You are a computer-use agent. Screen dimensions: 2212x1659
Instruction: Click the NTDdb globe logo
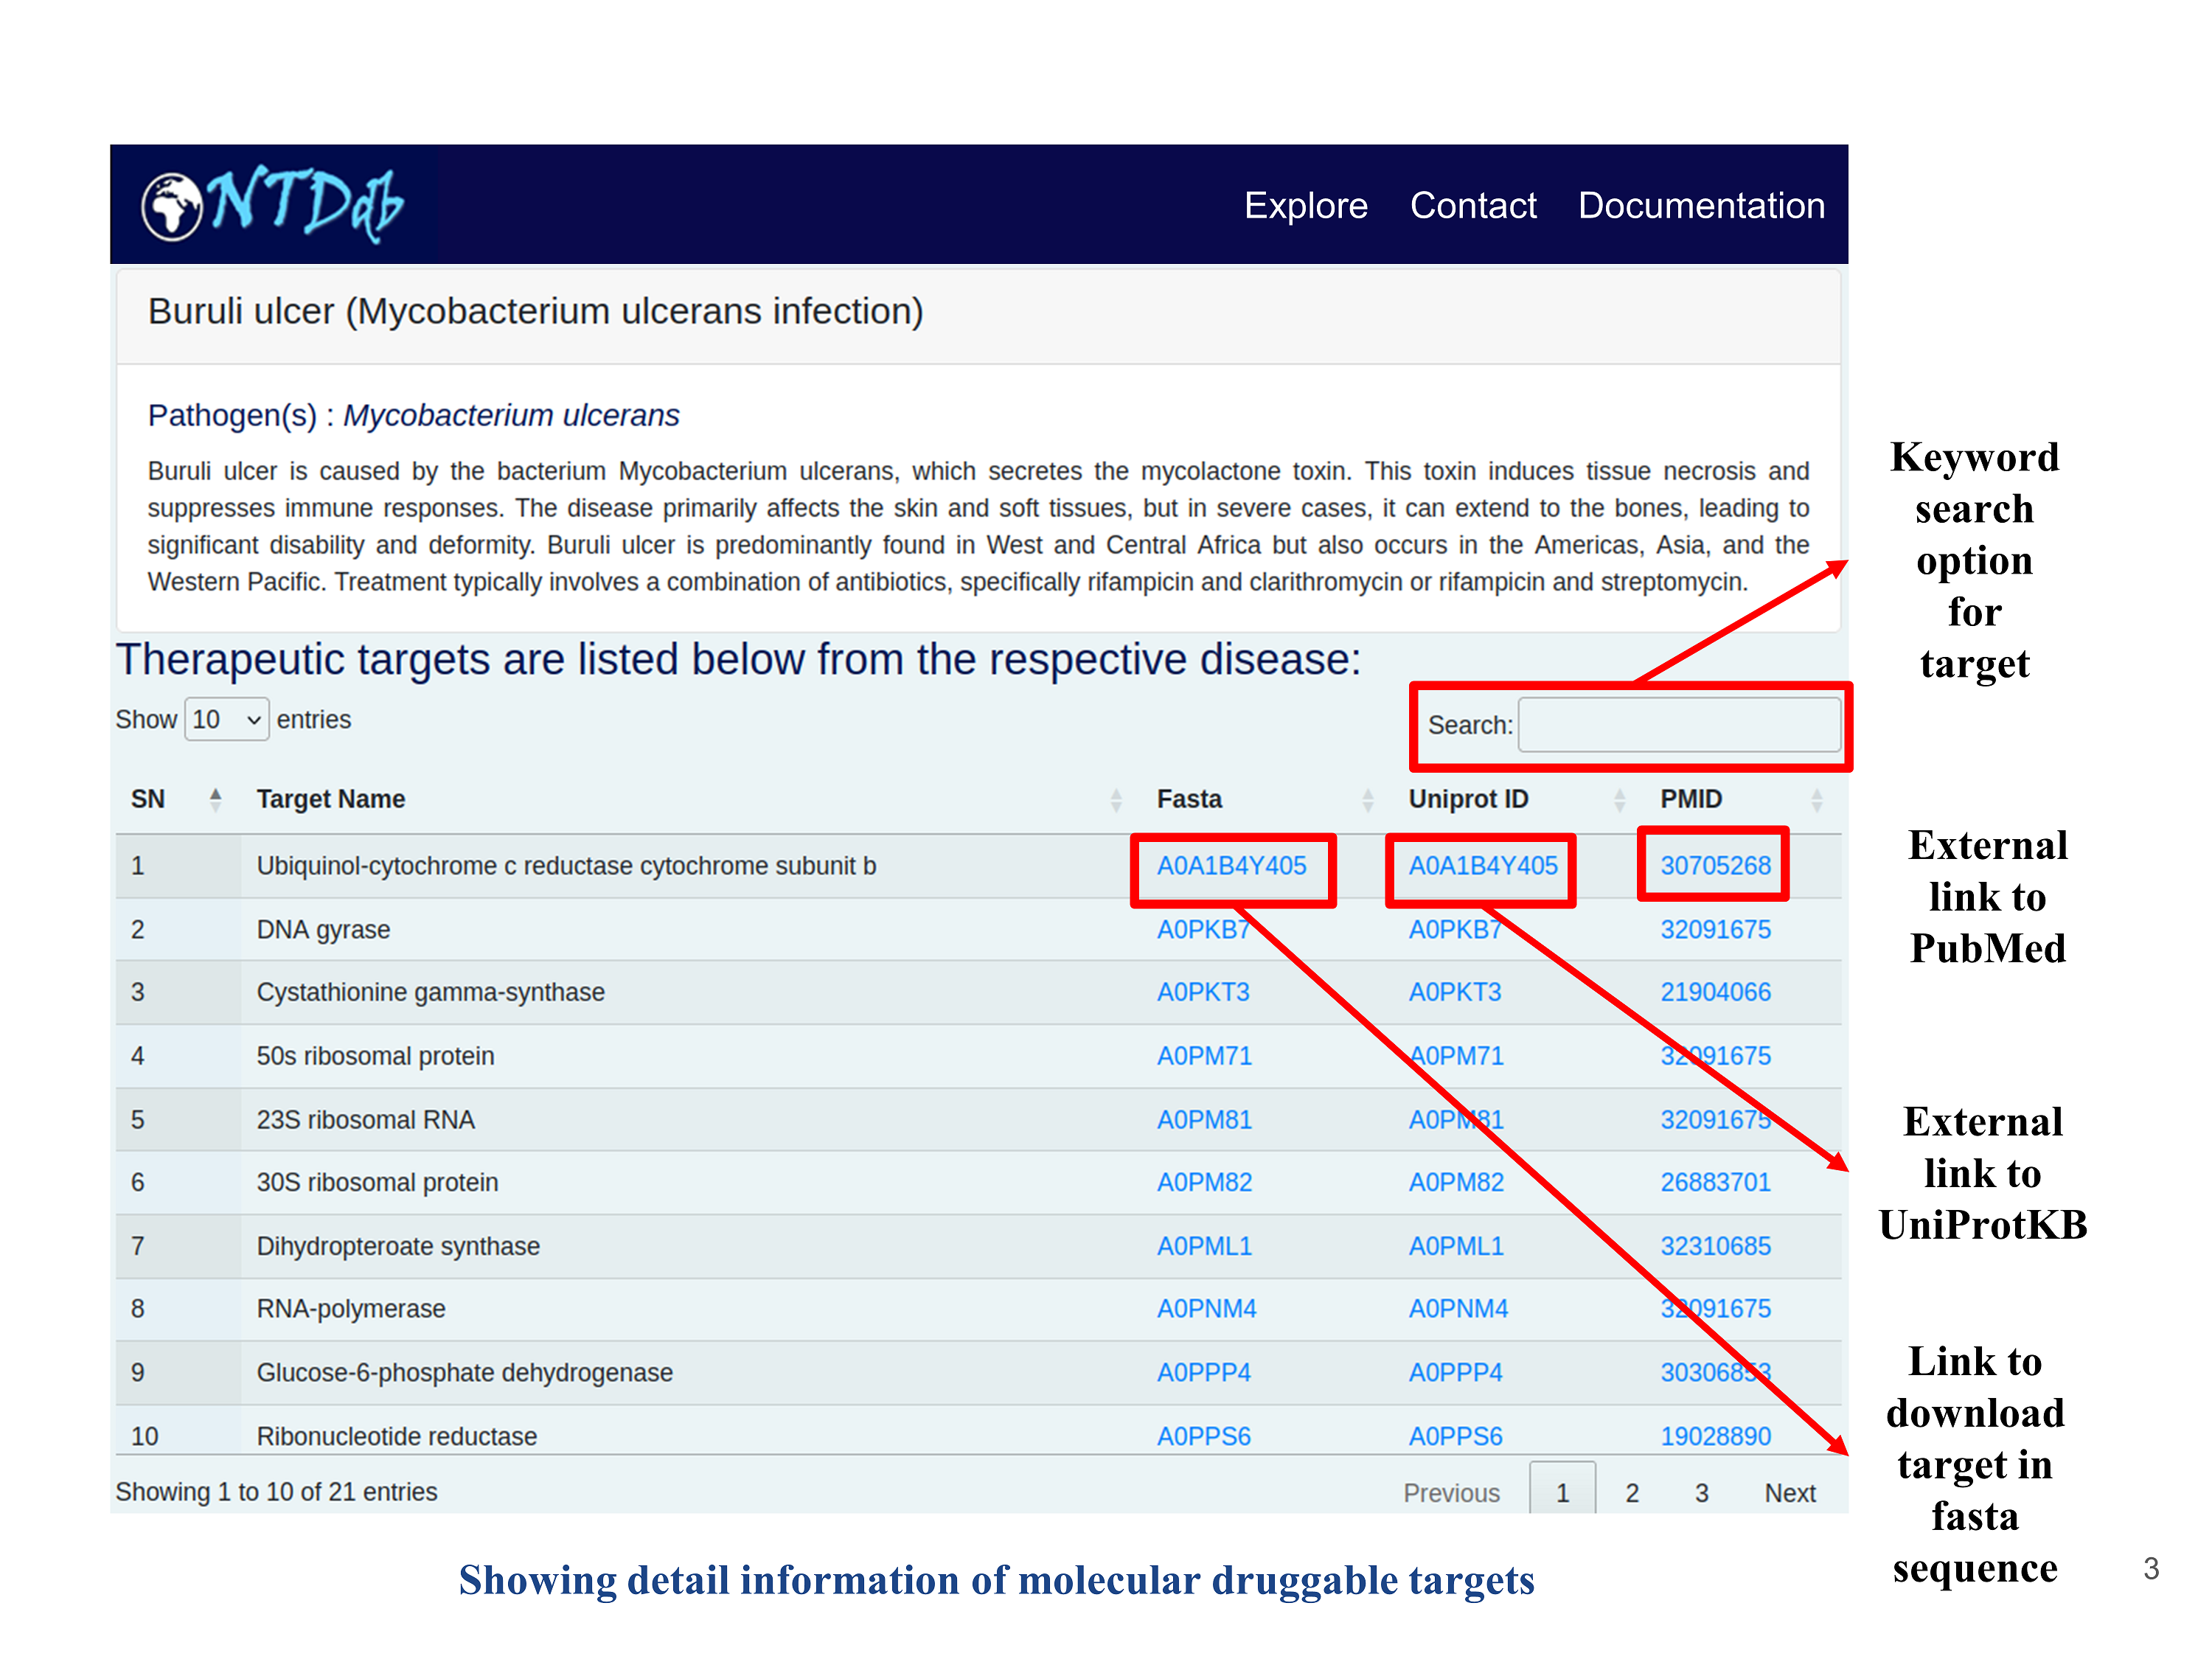(172, 206)
